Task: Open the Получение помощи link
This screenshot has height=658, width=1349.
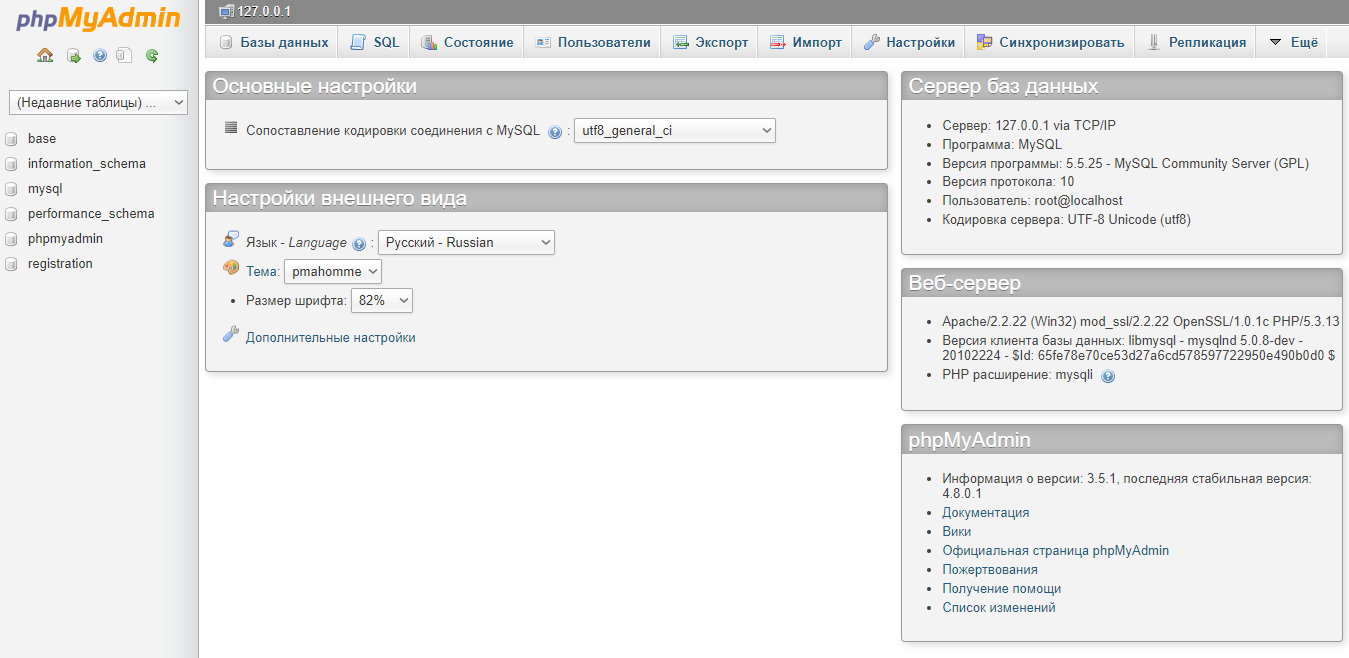Action: pos(1001,589)
